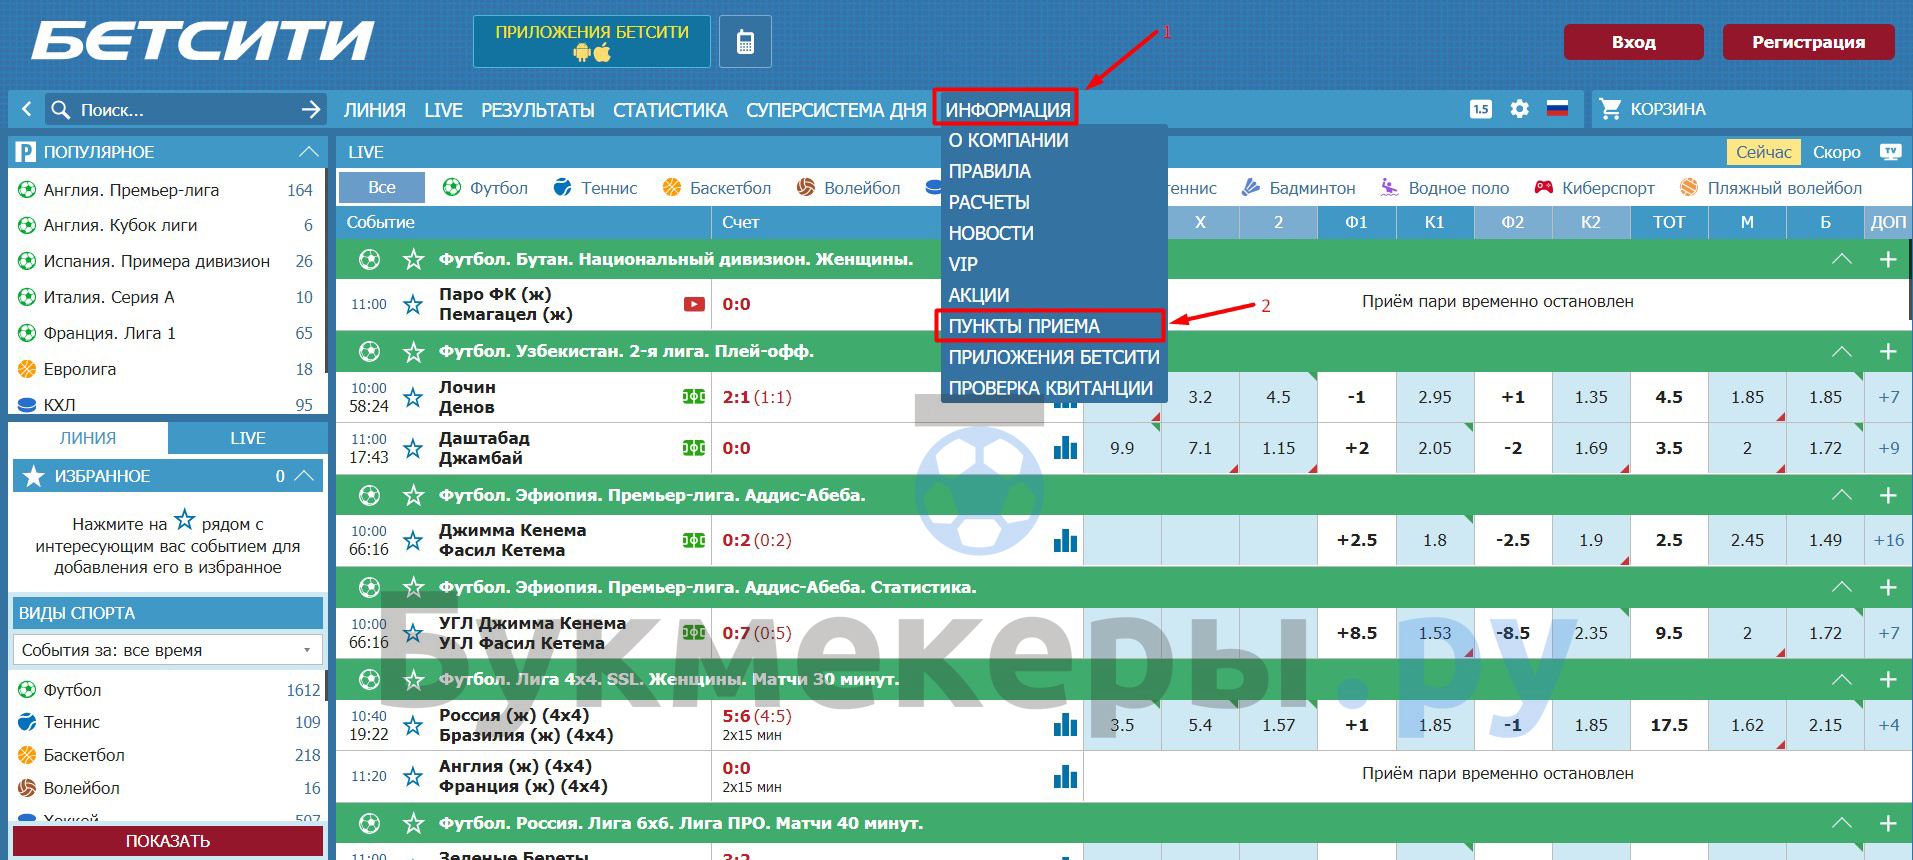This screenshot has height=860, width=1913.
Task: Switch to the LIVE sidebar tab
Action: point(247,438)
